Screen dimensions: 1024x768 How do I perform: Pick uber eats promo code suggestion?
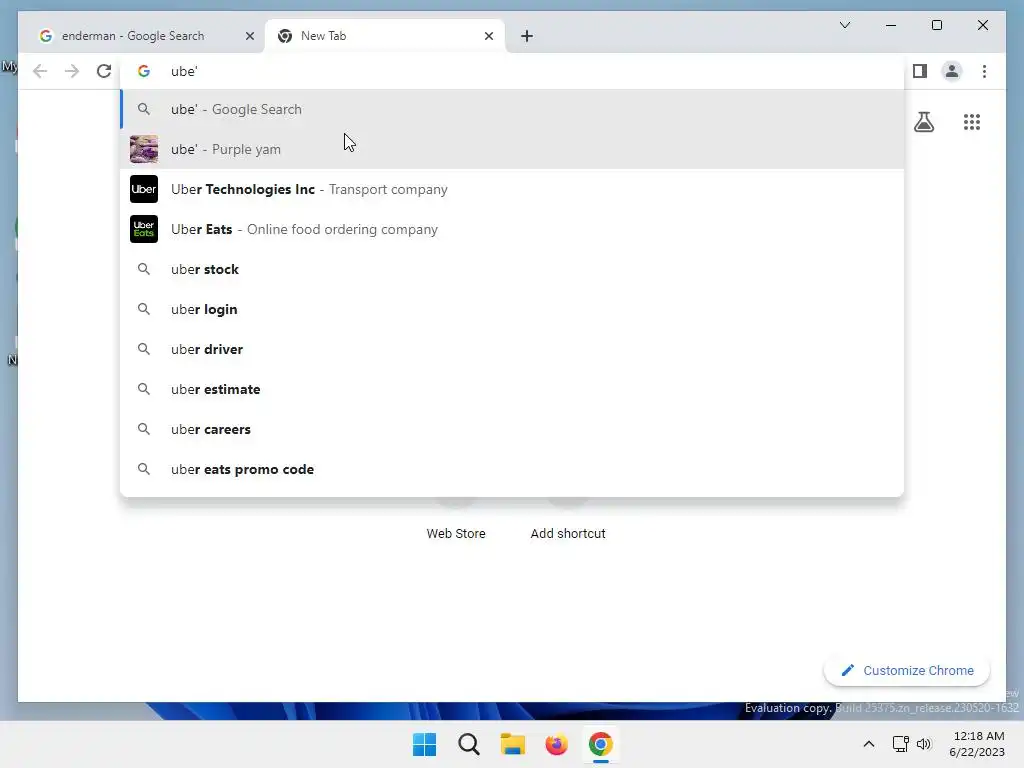tap(513, 469)
